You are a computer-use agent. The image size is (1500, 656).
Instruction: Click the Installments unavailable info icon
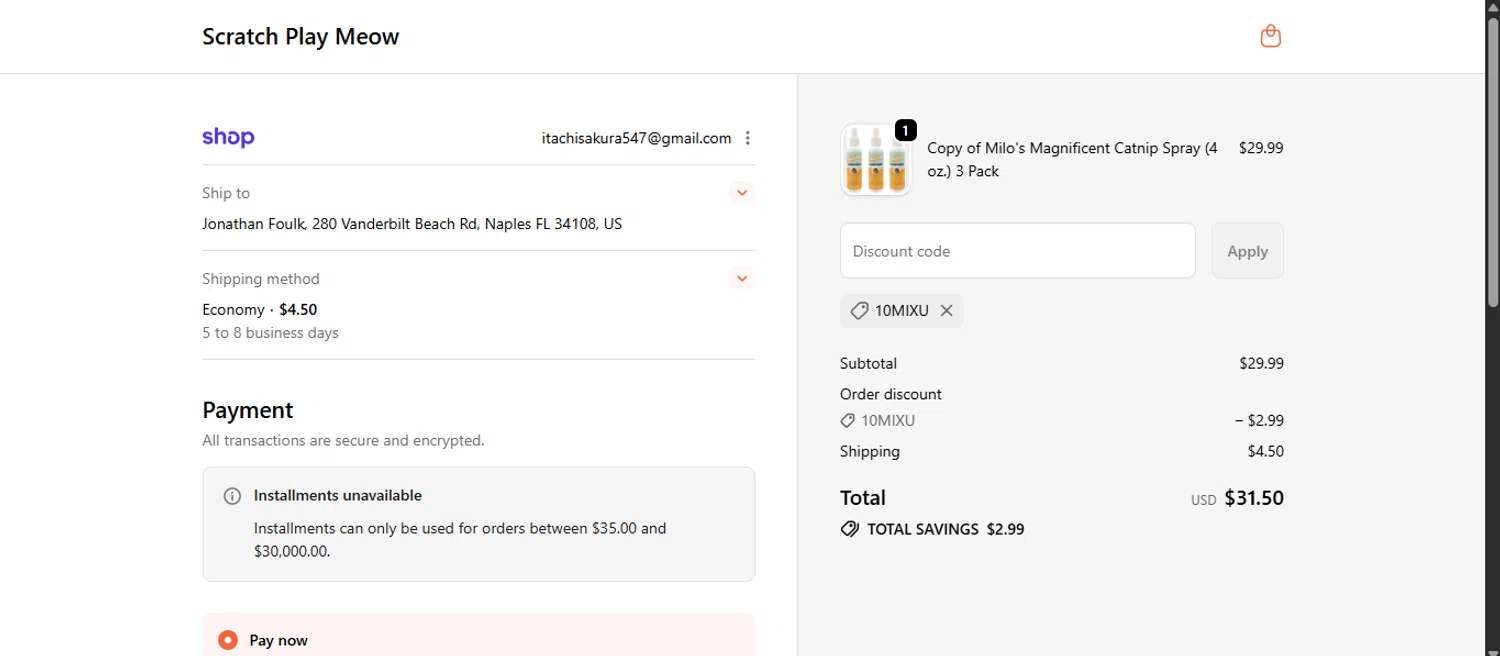(x=232, y=496)
